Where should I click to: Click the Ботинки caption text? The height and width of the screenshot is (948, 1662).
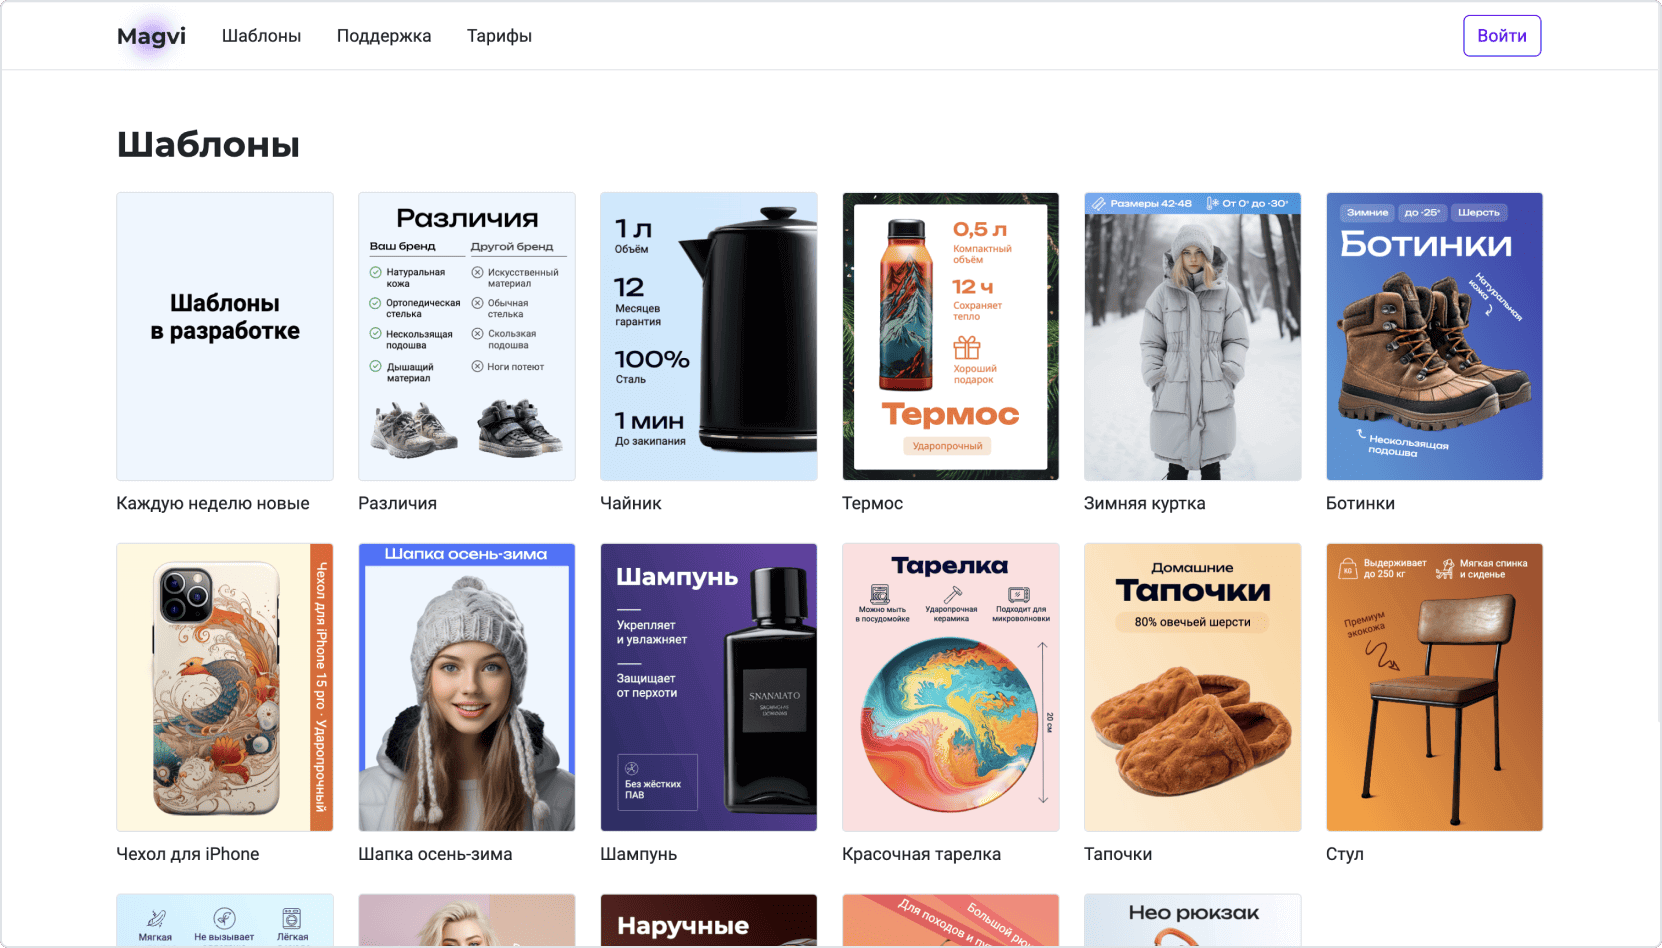pos(1361,503)
